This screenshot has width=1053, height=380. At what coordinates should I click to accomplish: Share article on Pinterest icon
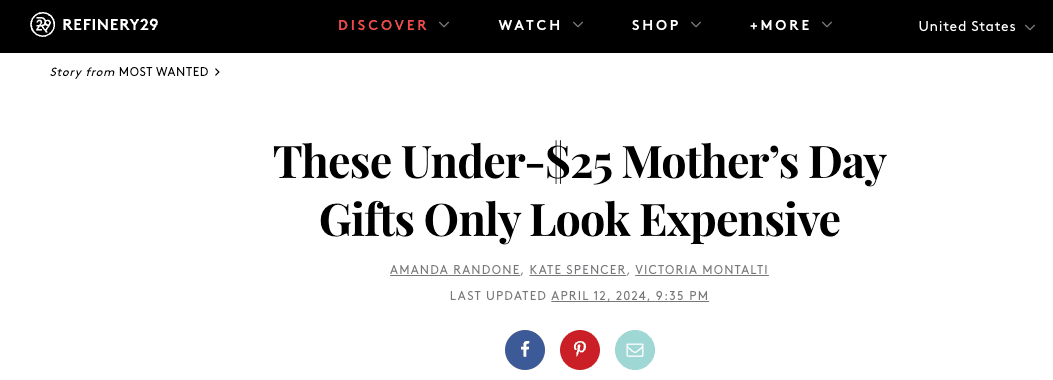click(580, 350)
